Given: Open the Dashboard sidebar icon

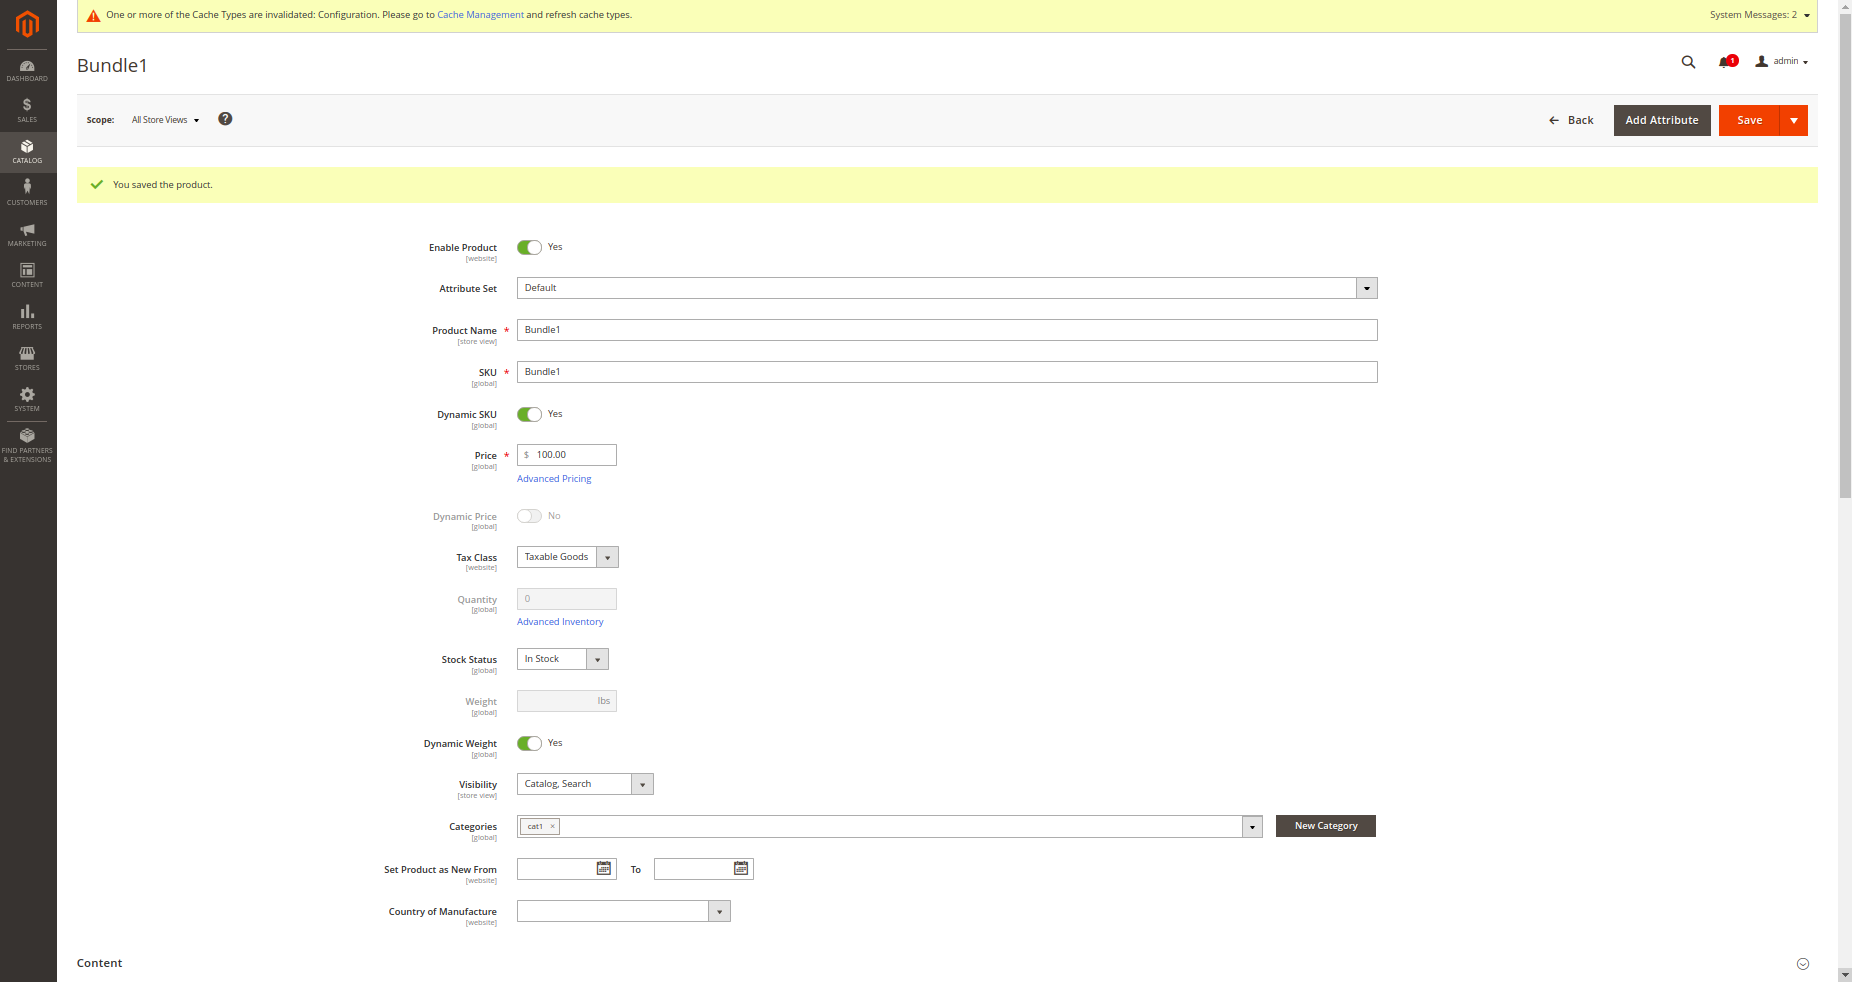Looking at the screenshot, I should click(x=27, y=70).
